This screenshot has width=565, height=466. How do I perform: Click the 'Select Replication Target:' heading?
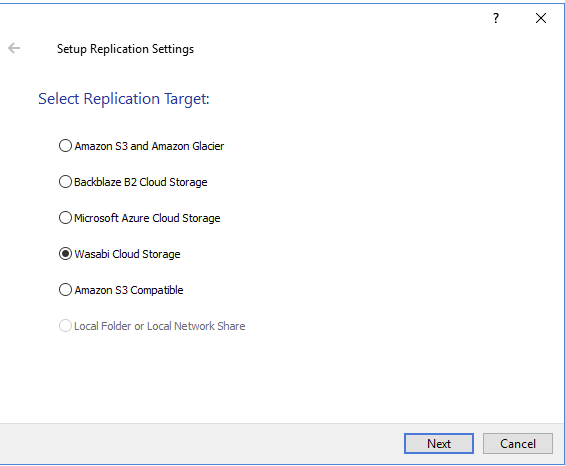[x=124, y=99]
